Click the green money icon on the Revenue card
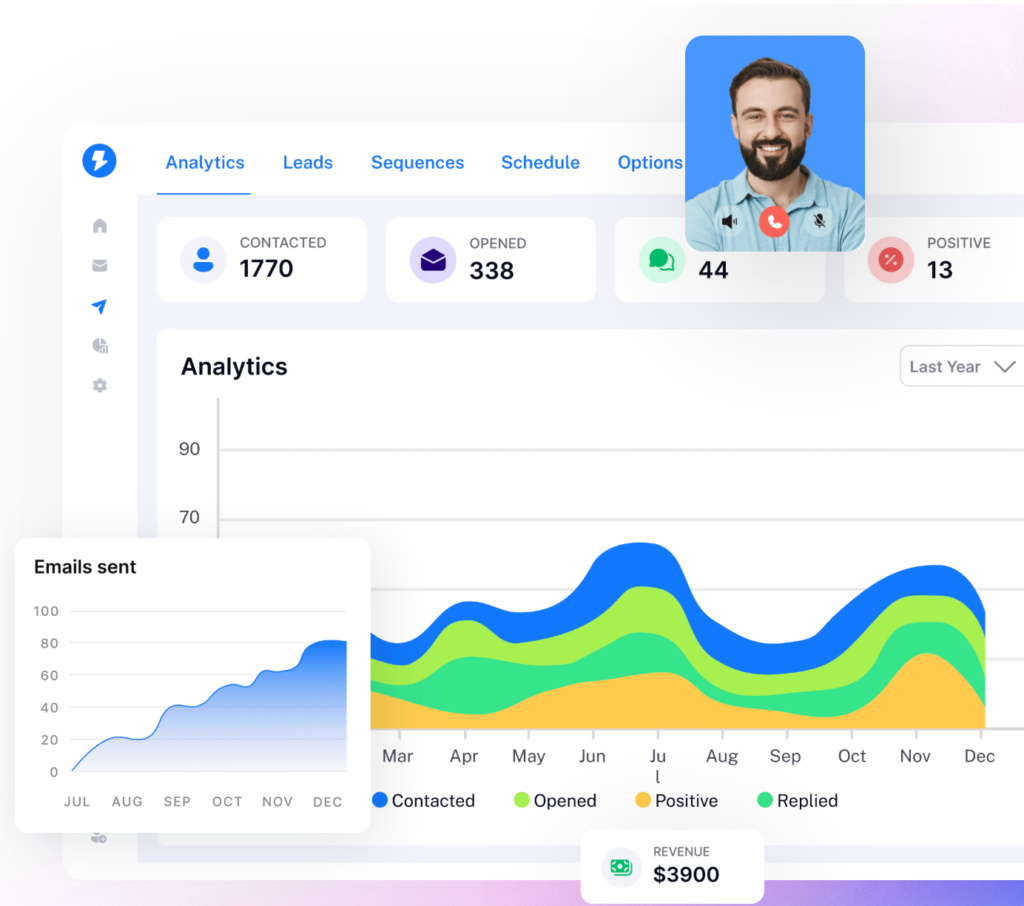The image size is (1024, 906). (621, 868)
